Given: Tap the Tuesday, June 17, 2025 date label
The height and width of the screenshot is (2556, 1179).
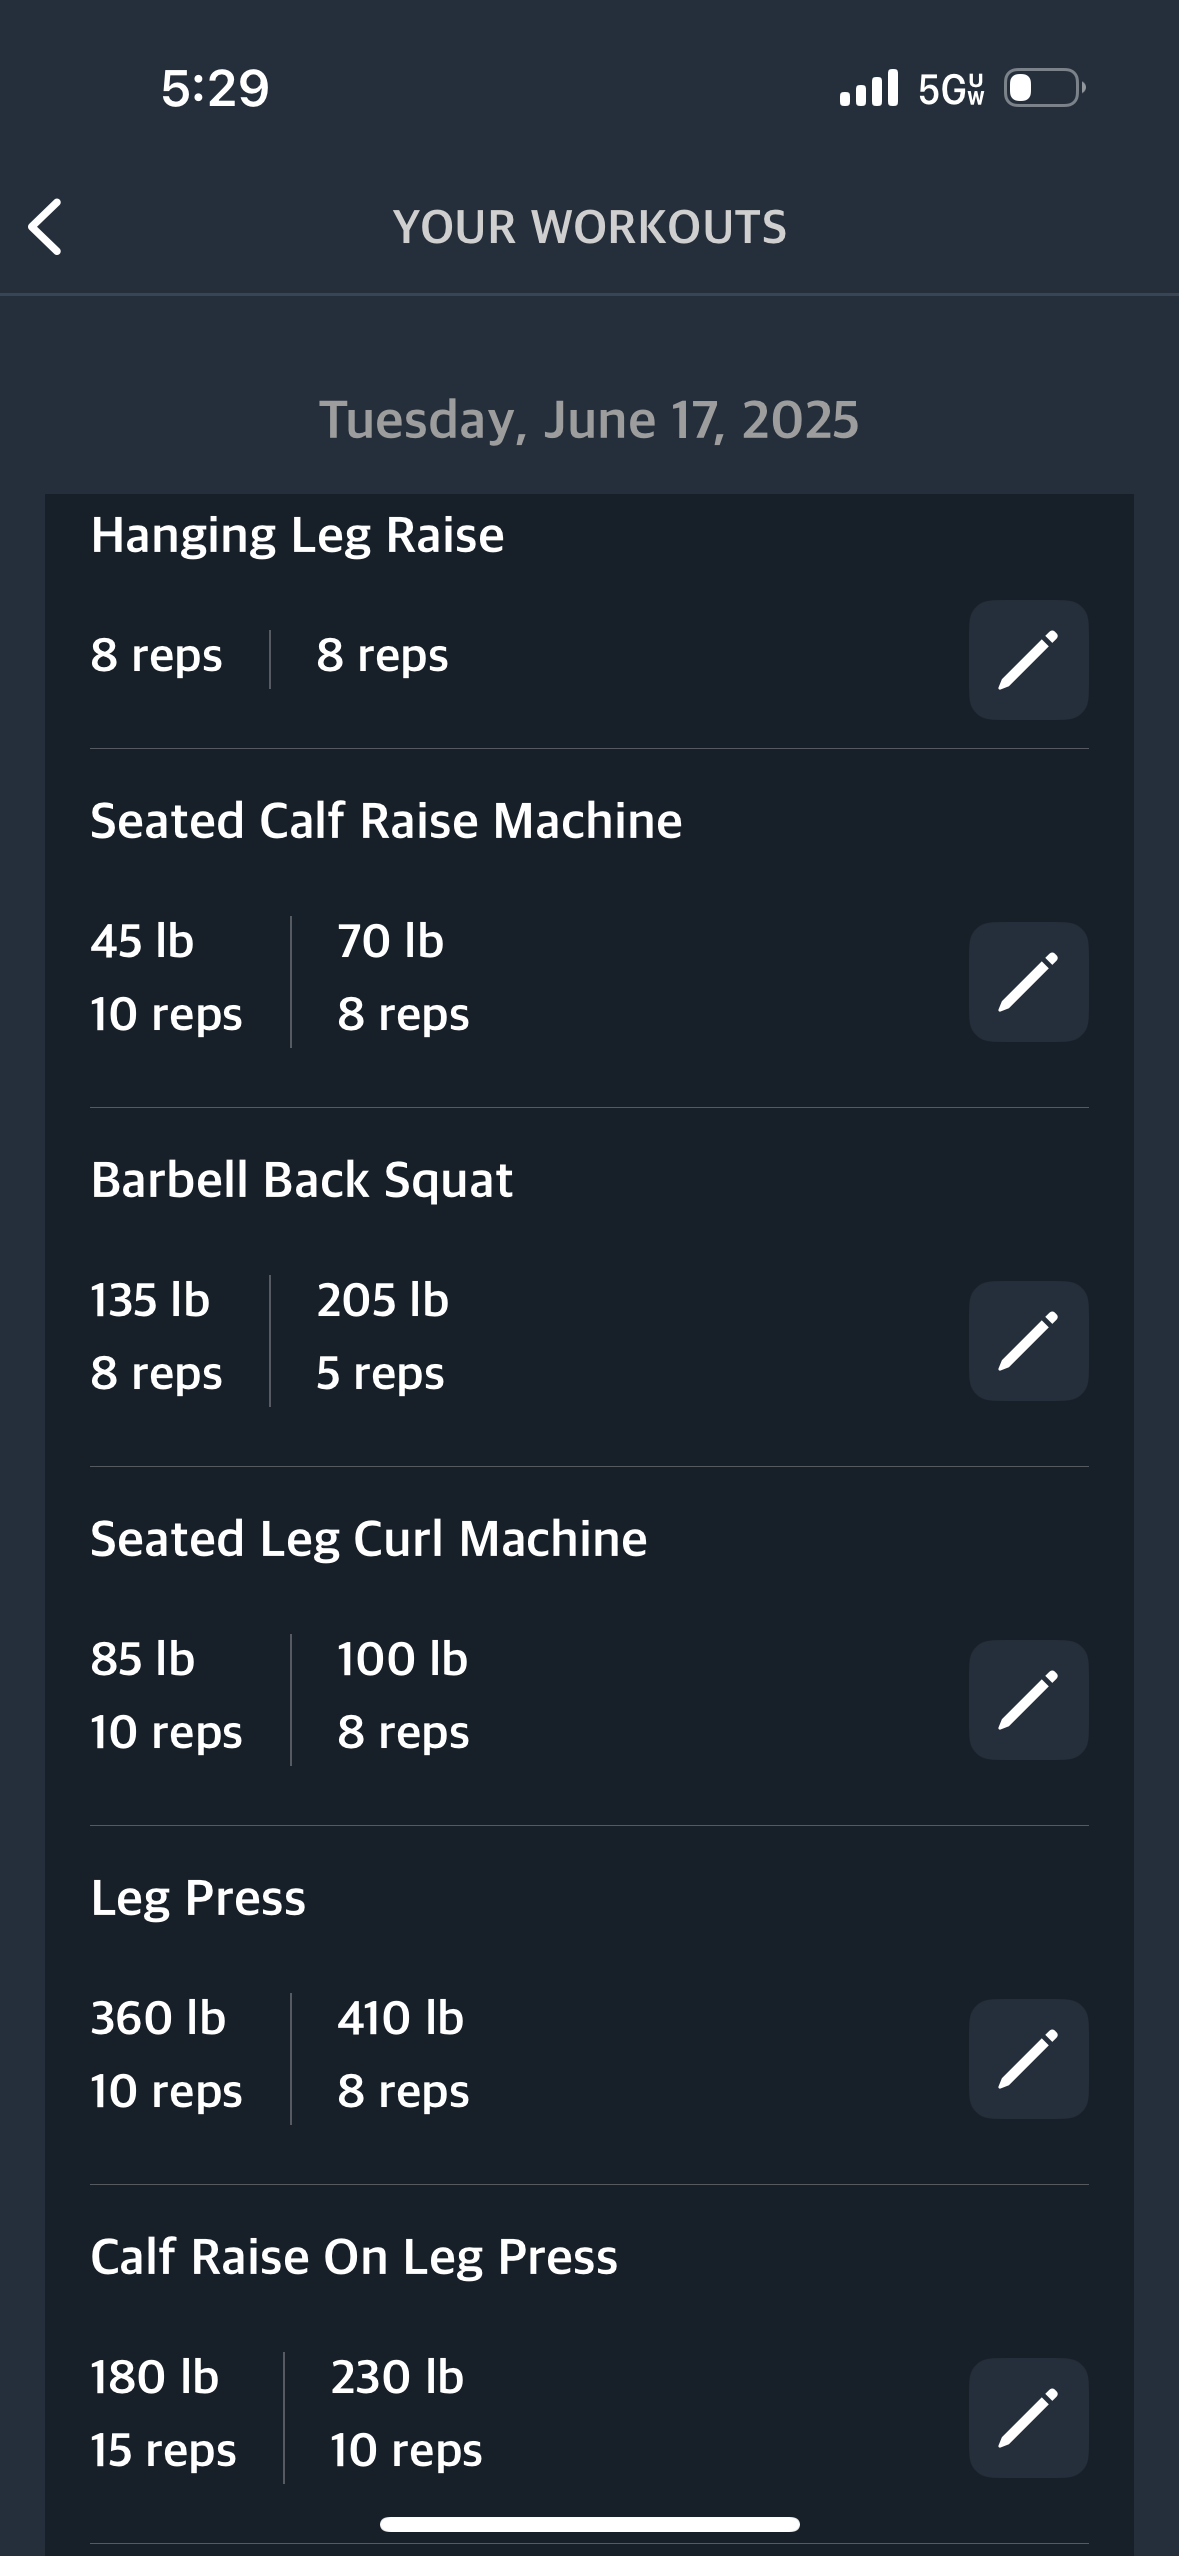Looking at the screenshot, I should (x=589, y=419).
